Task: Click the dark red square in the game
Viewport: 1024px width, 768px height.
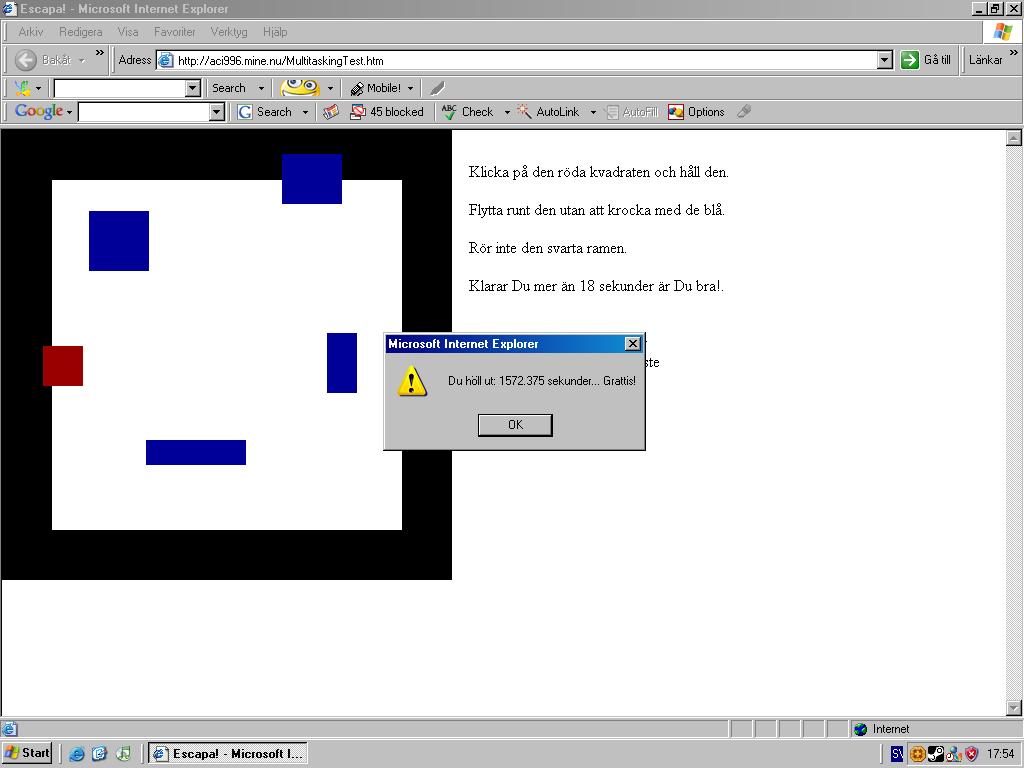Action: pyautogui.click(x=63, y=366)
